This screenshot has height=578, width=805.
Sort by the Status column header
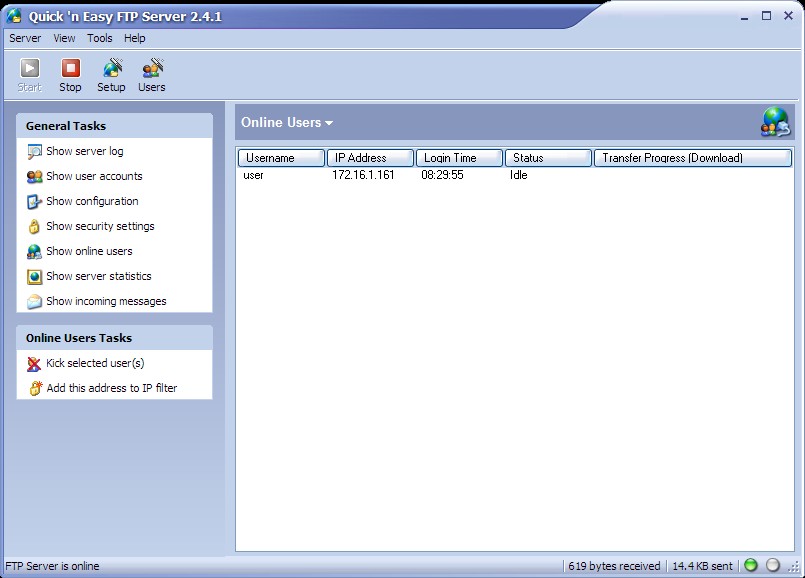tap(548, 158)
